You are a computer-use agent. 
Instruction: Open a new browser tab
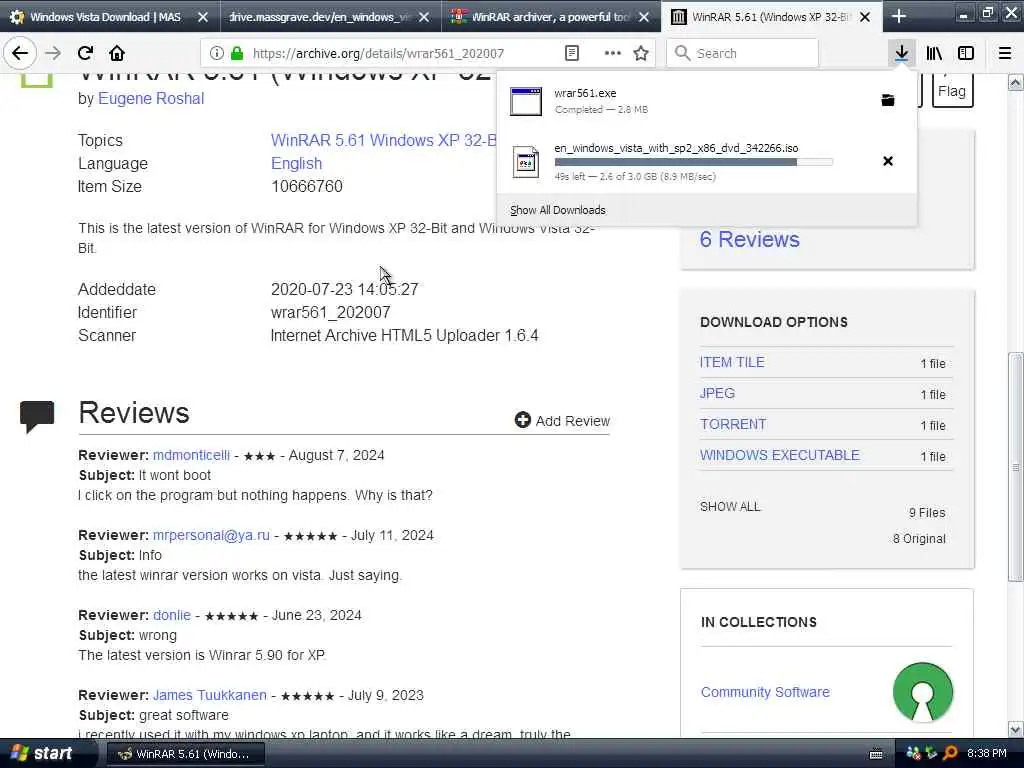(899, 16)
